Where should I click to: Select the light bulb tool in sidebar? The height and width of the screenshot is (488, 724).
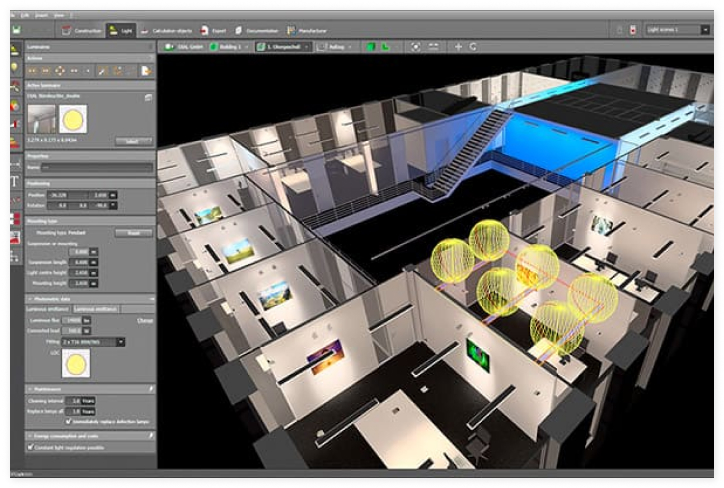(x=14, y=67)
